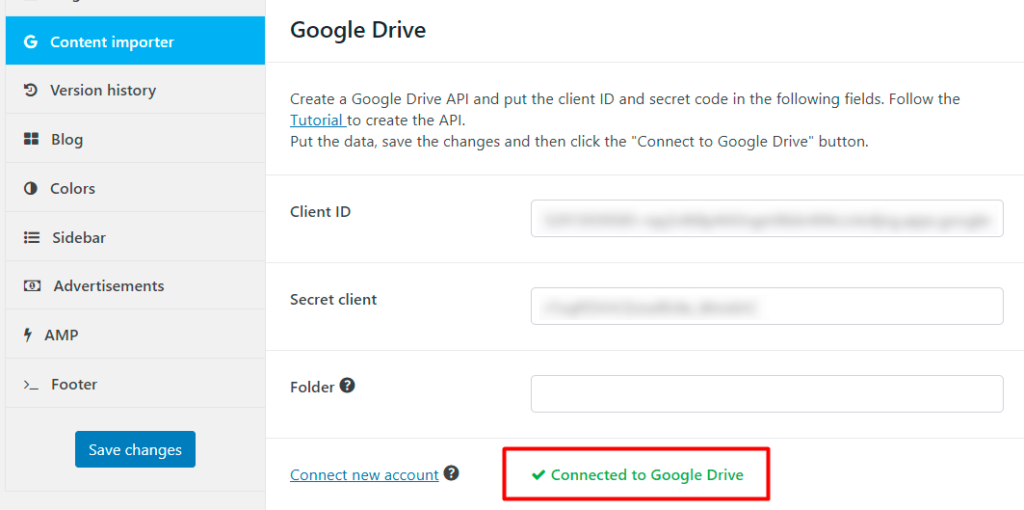This screenshot has width=1024, height=510.
Task: Click the Footer terminal prompt icon
Action: tap(31, 385)
